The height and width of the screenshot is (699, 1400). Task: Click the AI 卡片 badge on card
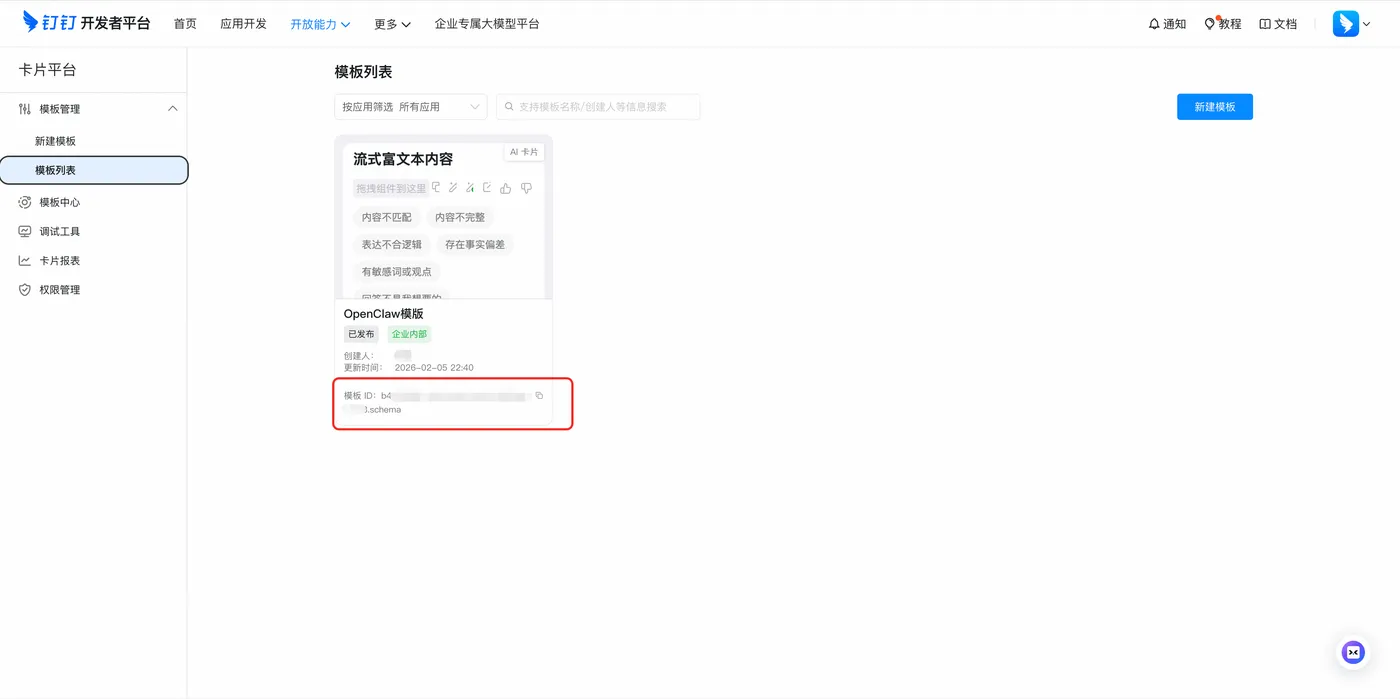[x=524, y=152]
